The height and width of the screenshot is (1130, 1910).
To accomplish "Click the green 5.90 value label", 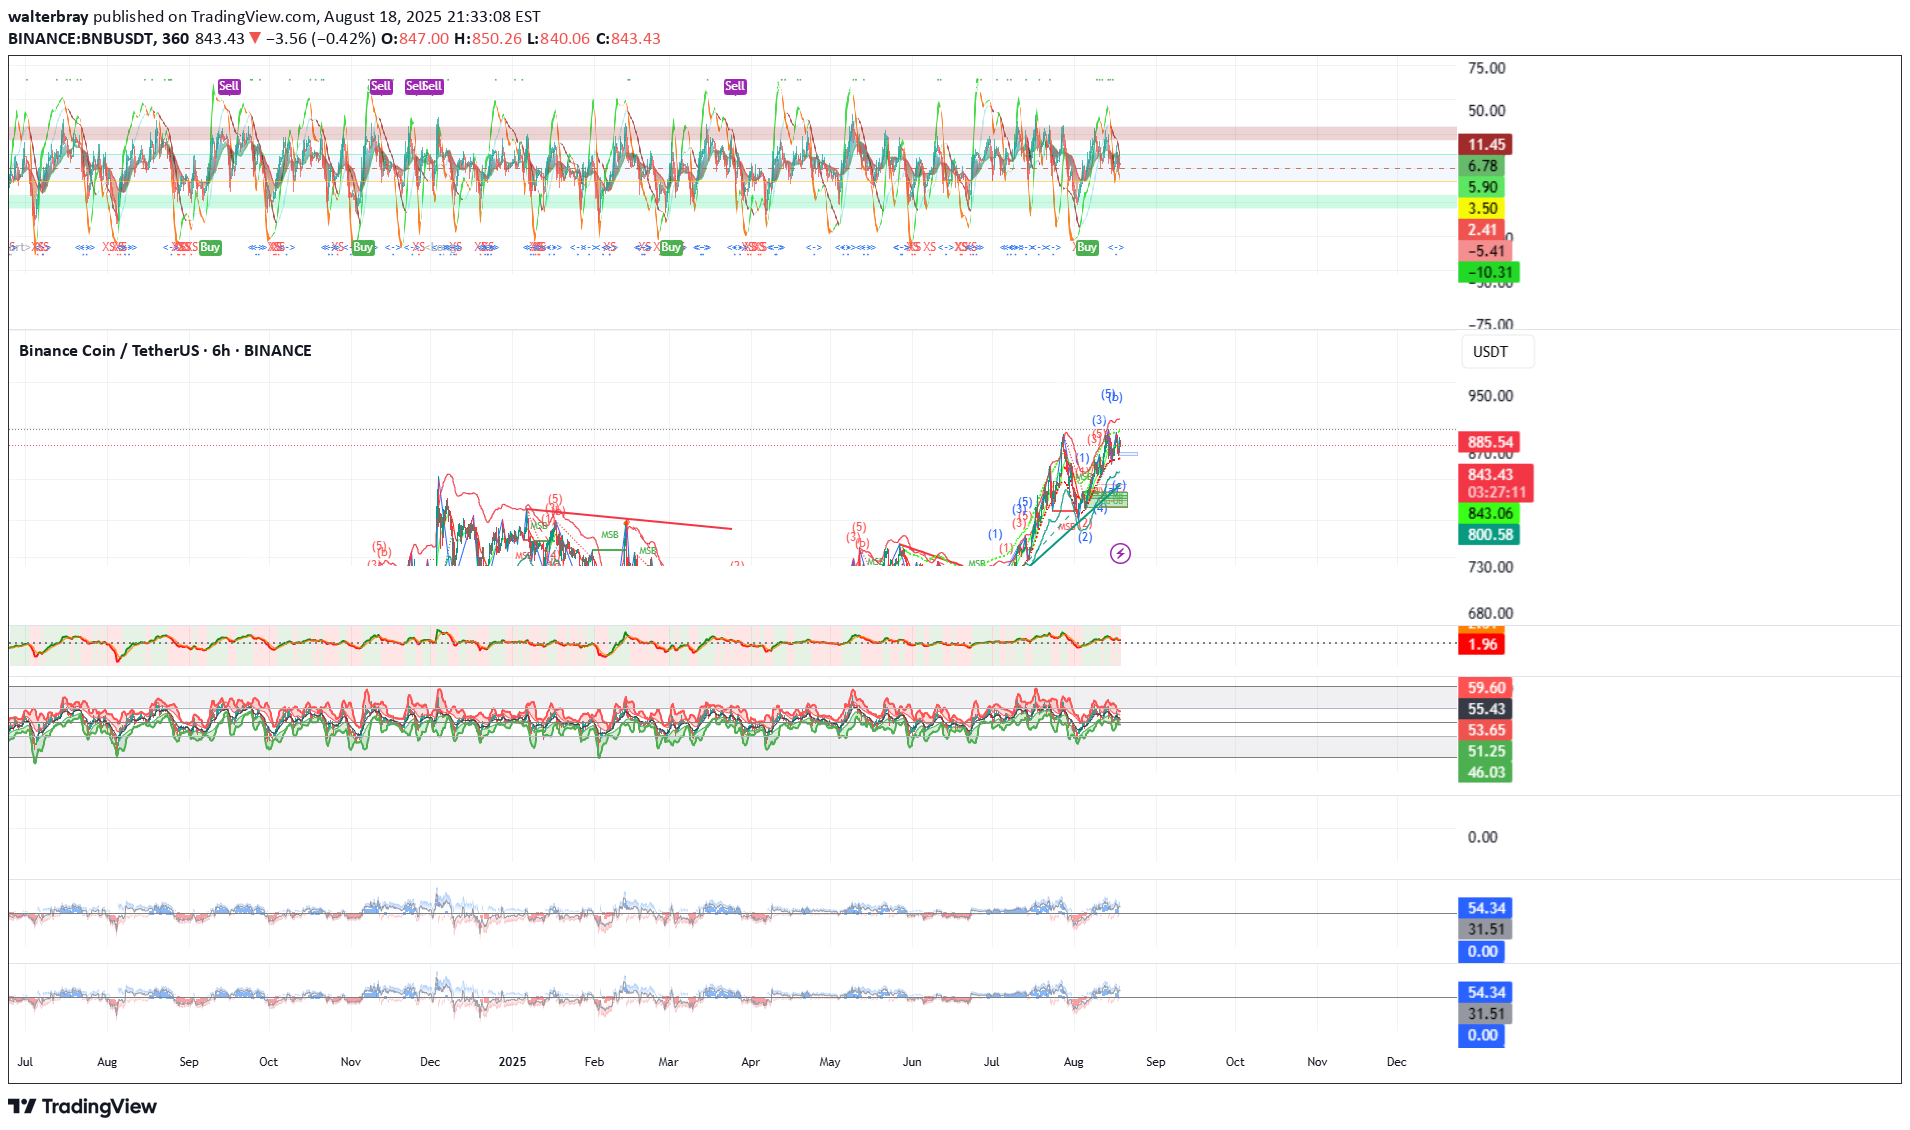I will coord(1482,187).
